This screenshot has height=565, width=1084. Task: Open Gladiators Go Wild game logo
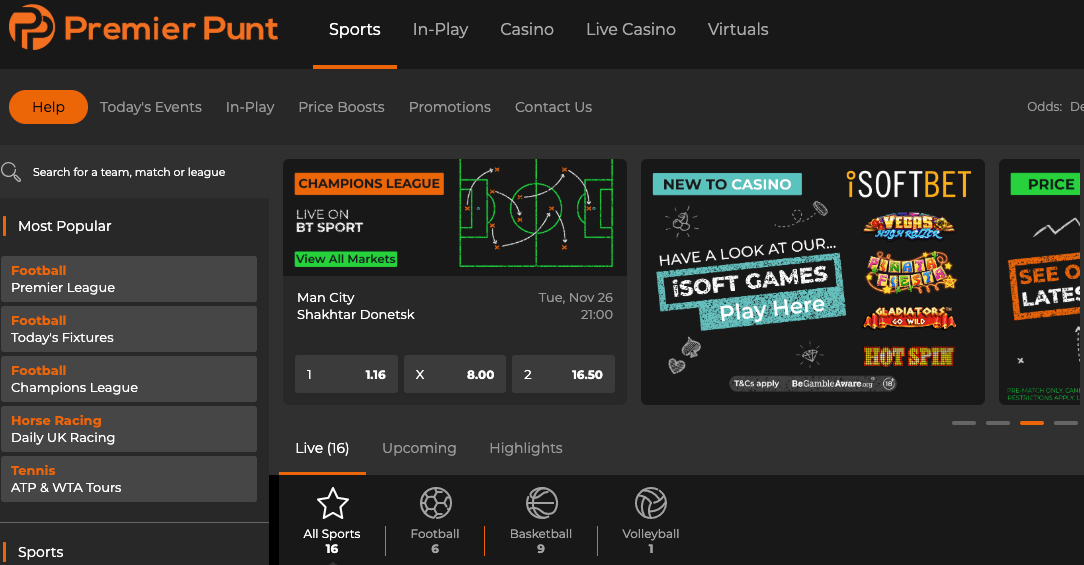pyautogui.click(x=909, y=317)
